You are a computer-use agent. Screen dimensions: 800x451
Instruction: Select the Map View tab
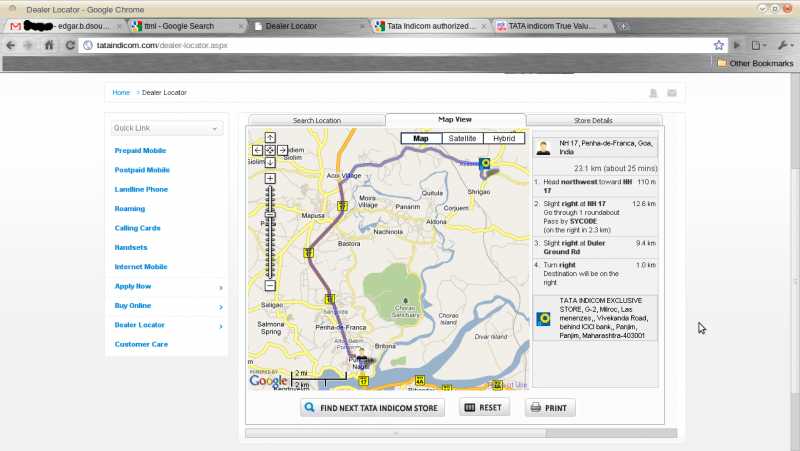click(x=455, y=119)
